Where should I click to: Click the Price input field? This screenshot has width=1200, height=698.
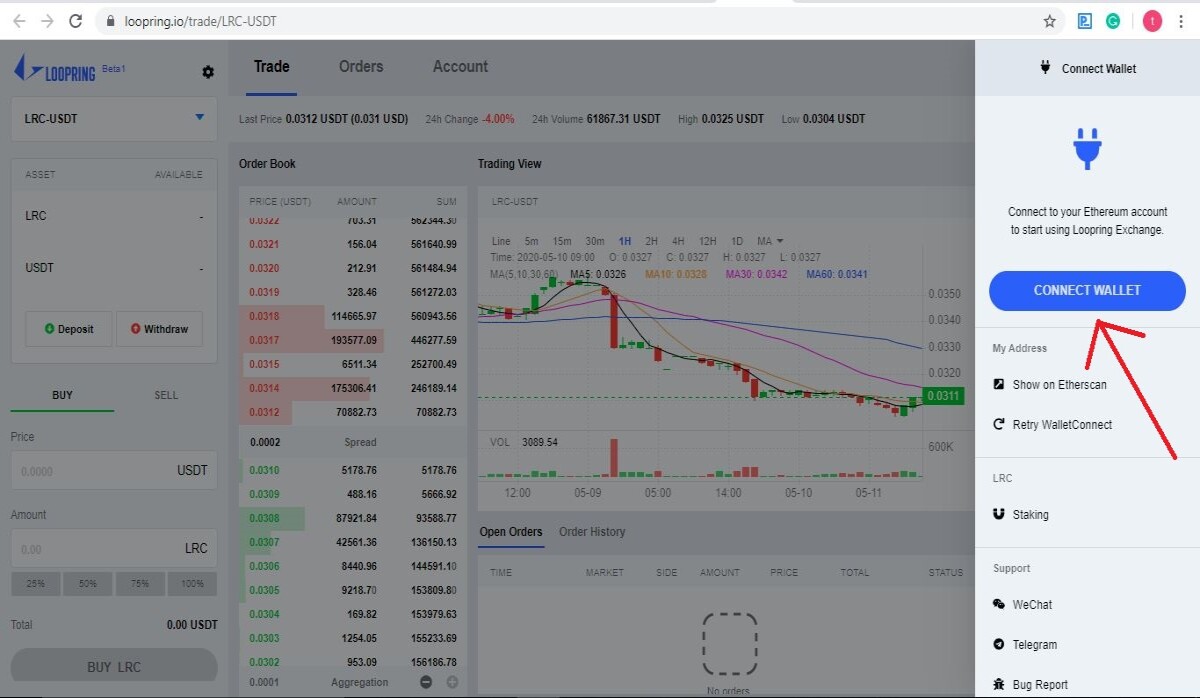114,470
